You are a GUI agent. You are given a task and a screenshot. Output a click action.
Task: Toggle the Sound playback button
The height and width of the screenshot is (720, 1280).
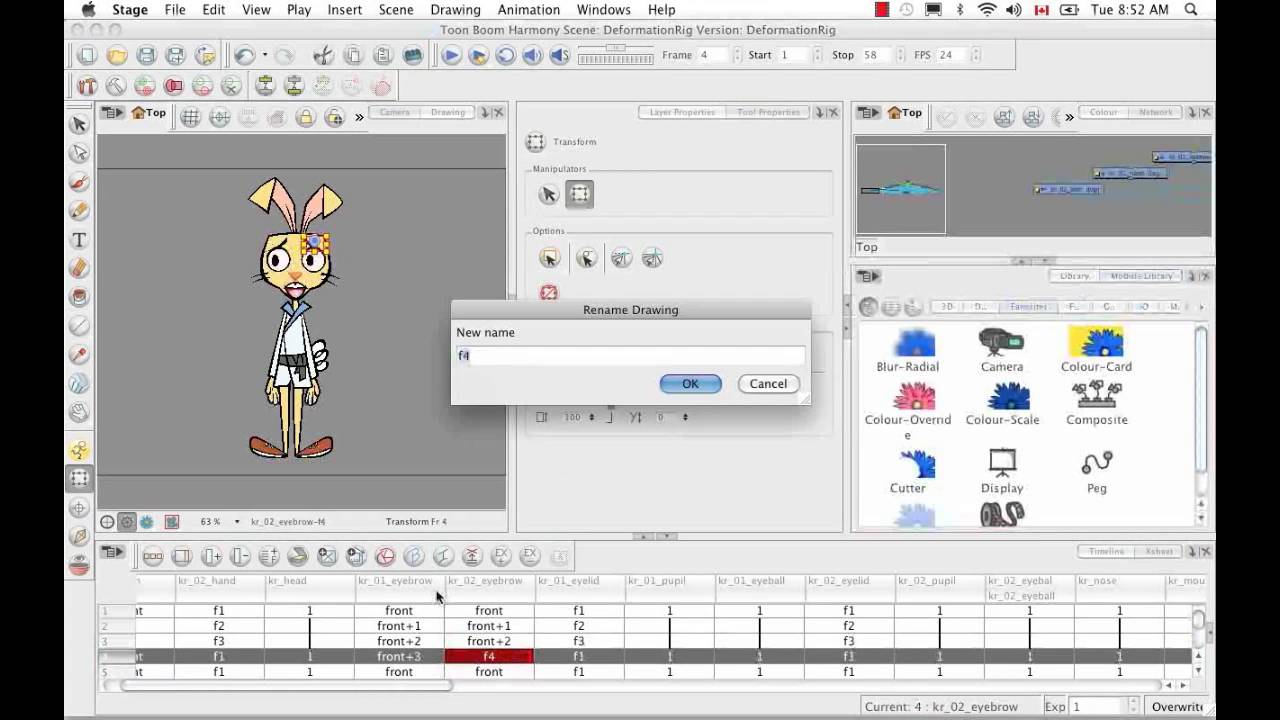(532, 55)
